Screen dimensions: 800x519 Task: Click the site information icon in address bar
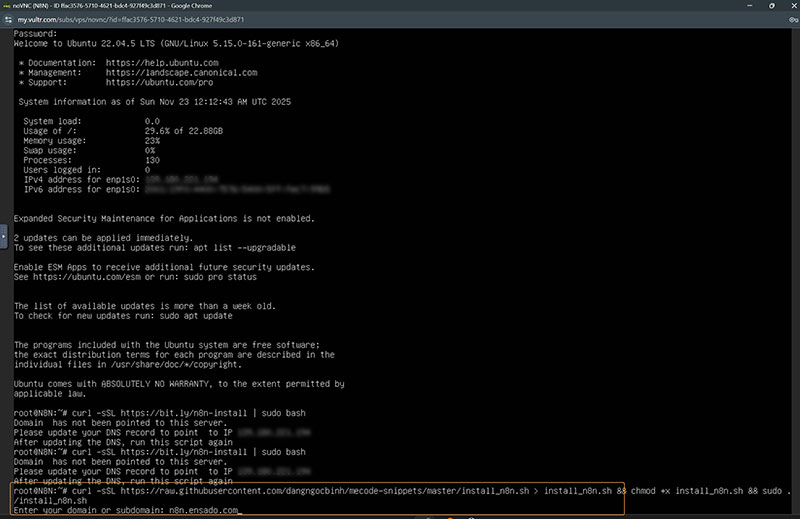pos(9,19)
